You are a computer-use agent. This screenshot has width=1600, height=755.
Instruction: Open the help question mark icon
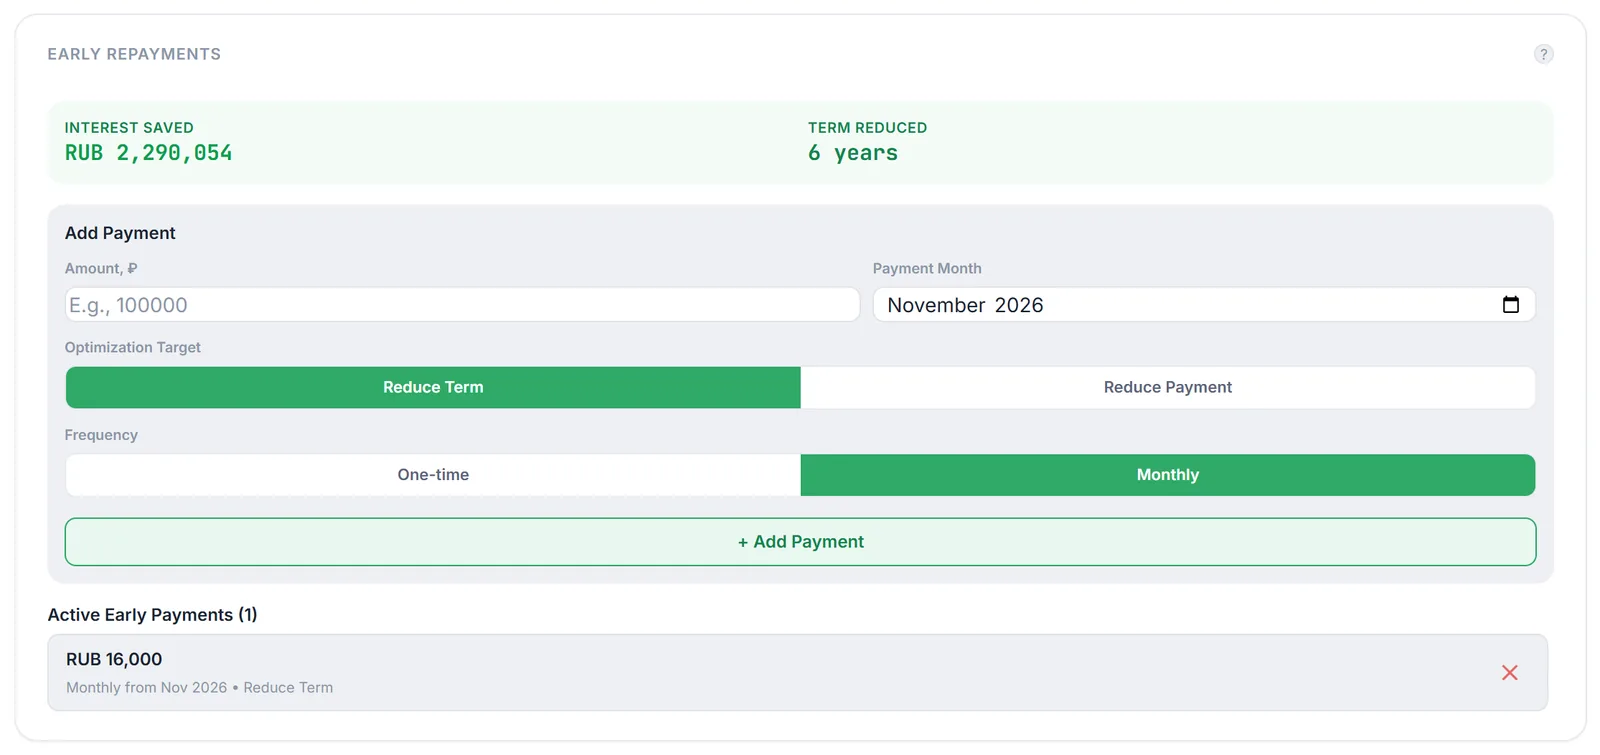1543,54
